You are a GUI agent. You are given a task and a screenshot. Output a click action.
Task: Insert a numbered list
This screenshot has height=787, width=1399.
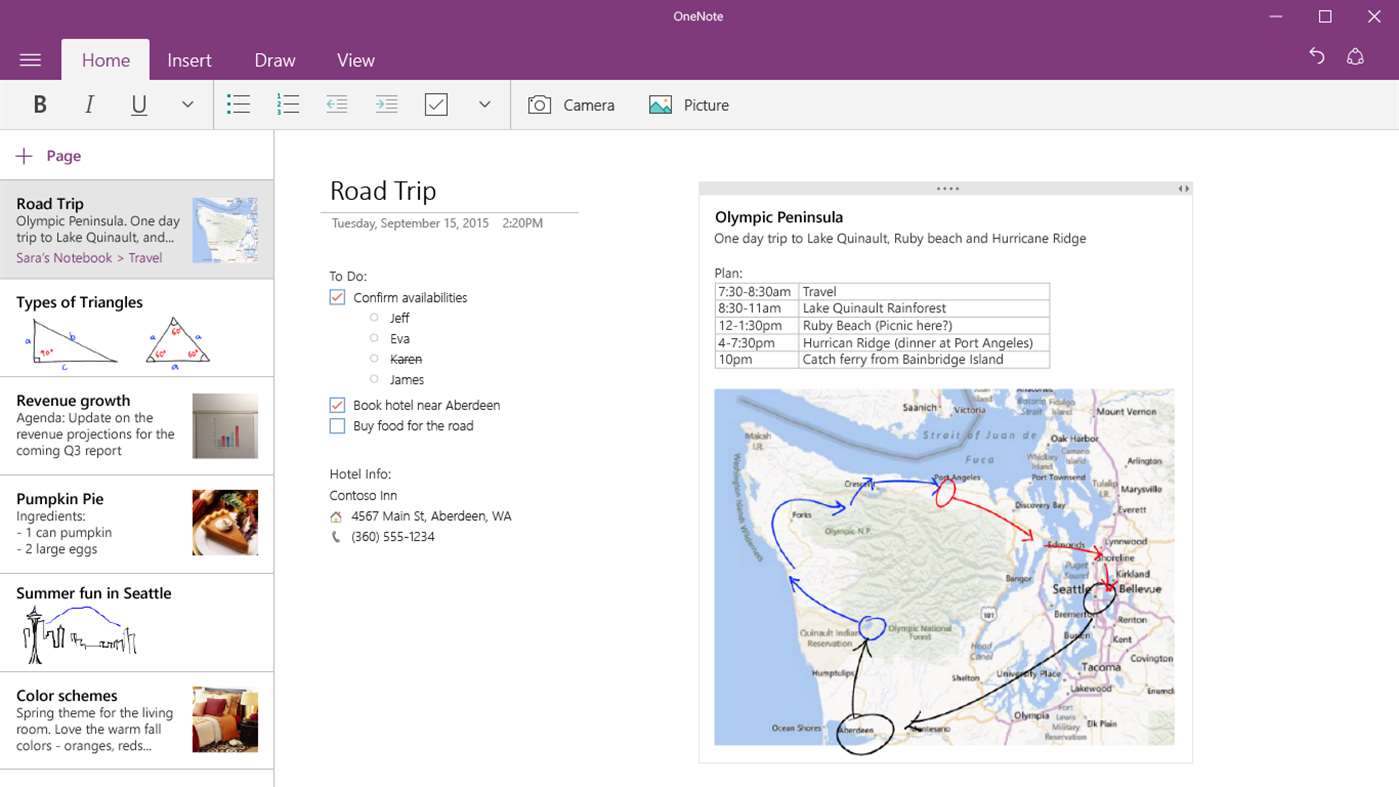click(x=288, y=105)
